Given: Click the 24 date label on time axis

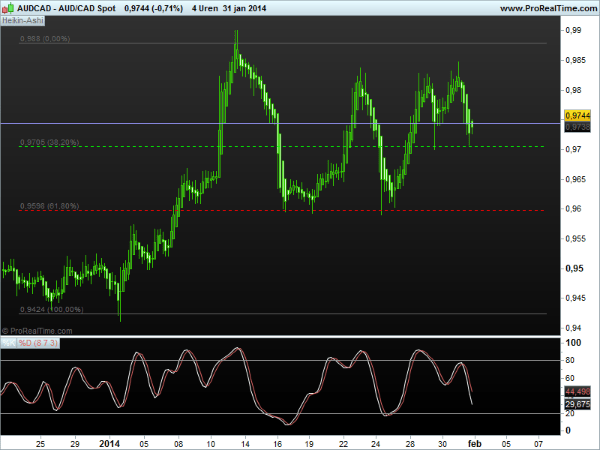Looking at the screenshot, I should pos(375,444).
